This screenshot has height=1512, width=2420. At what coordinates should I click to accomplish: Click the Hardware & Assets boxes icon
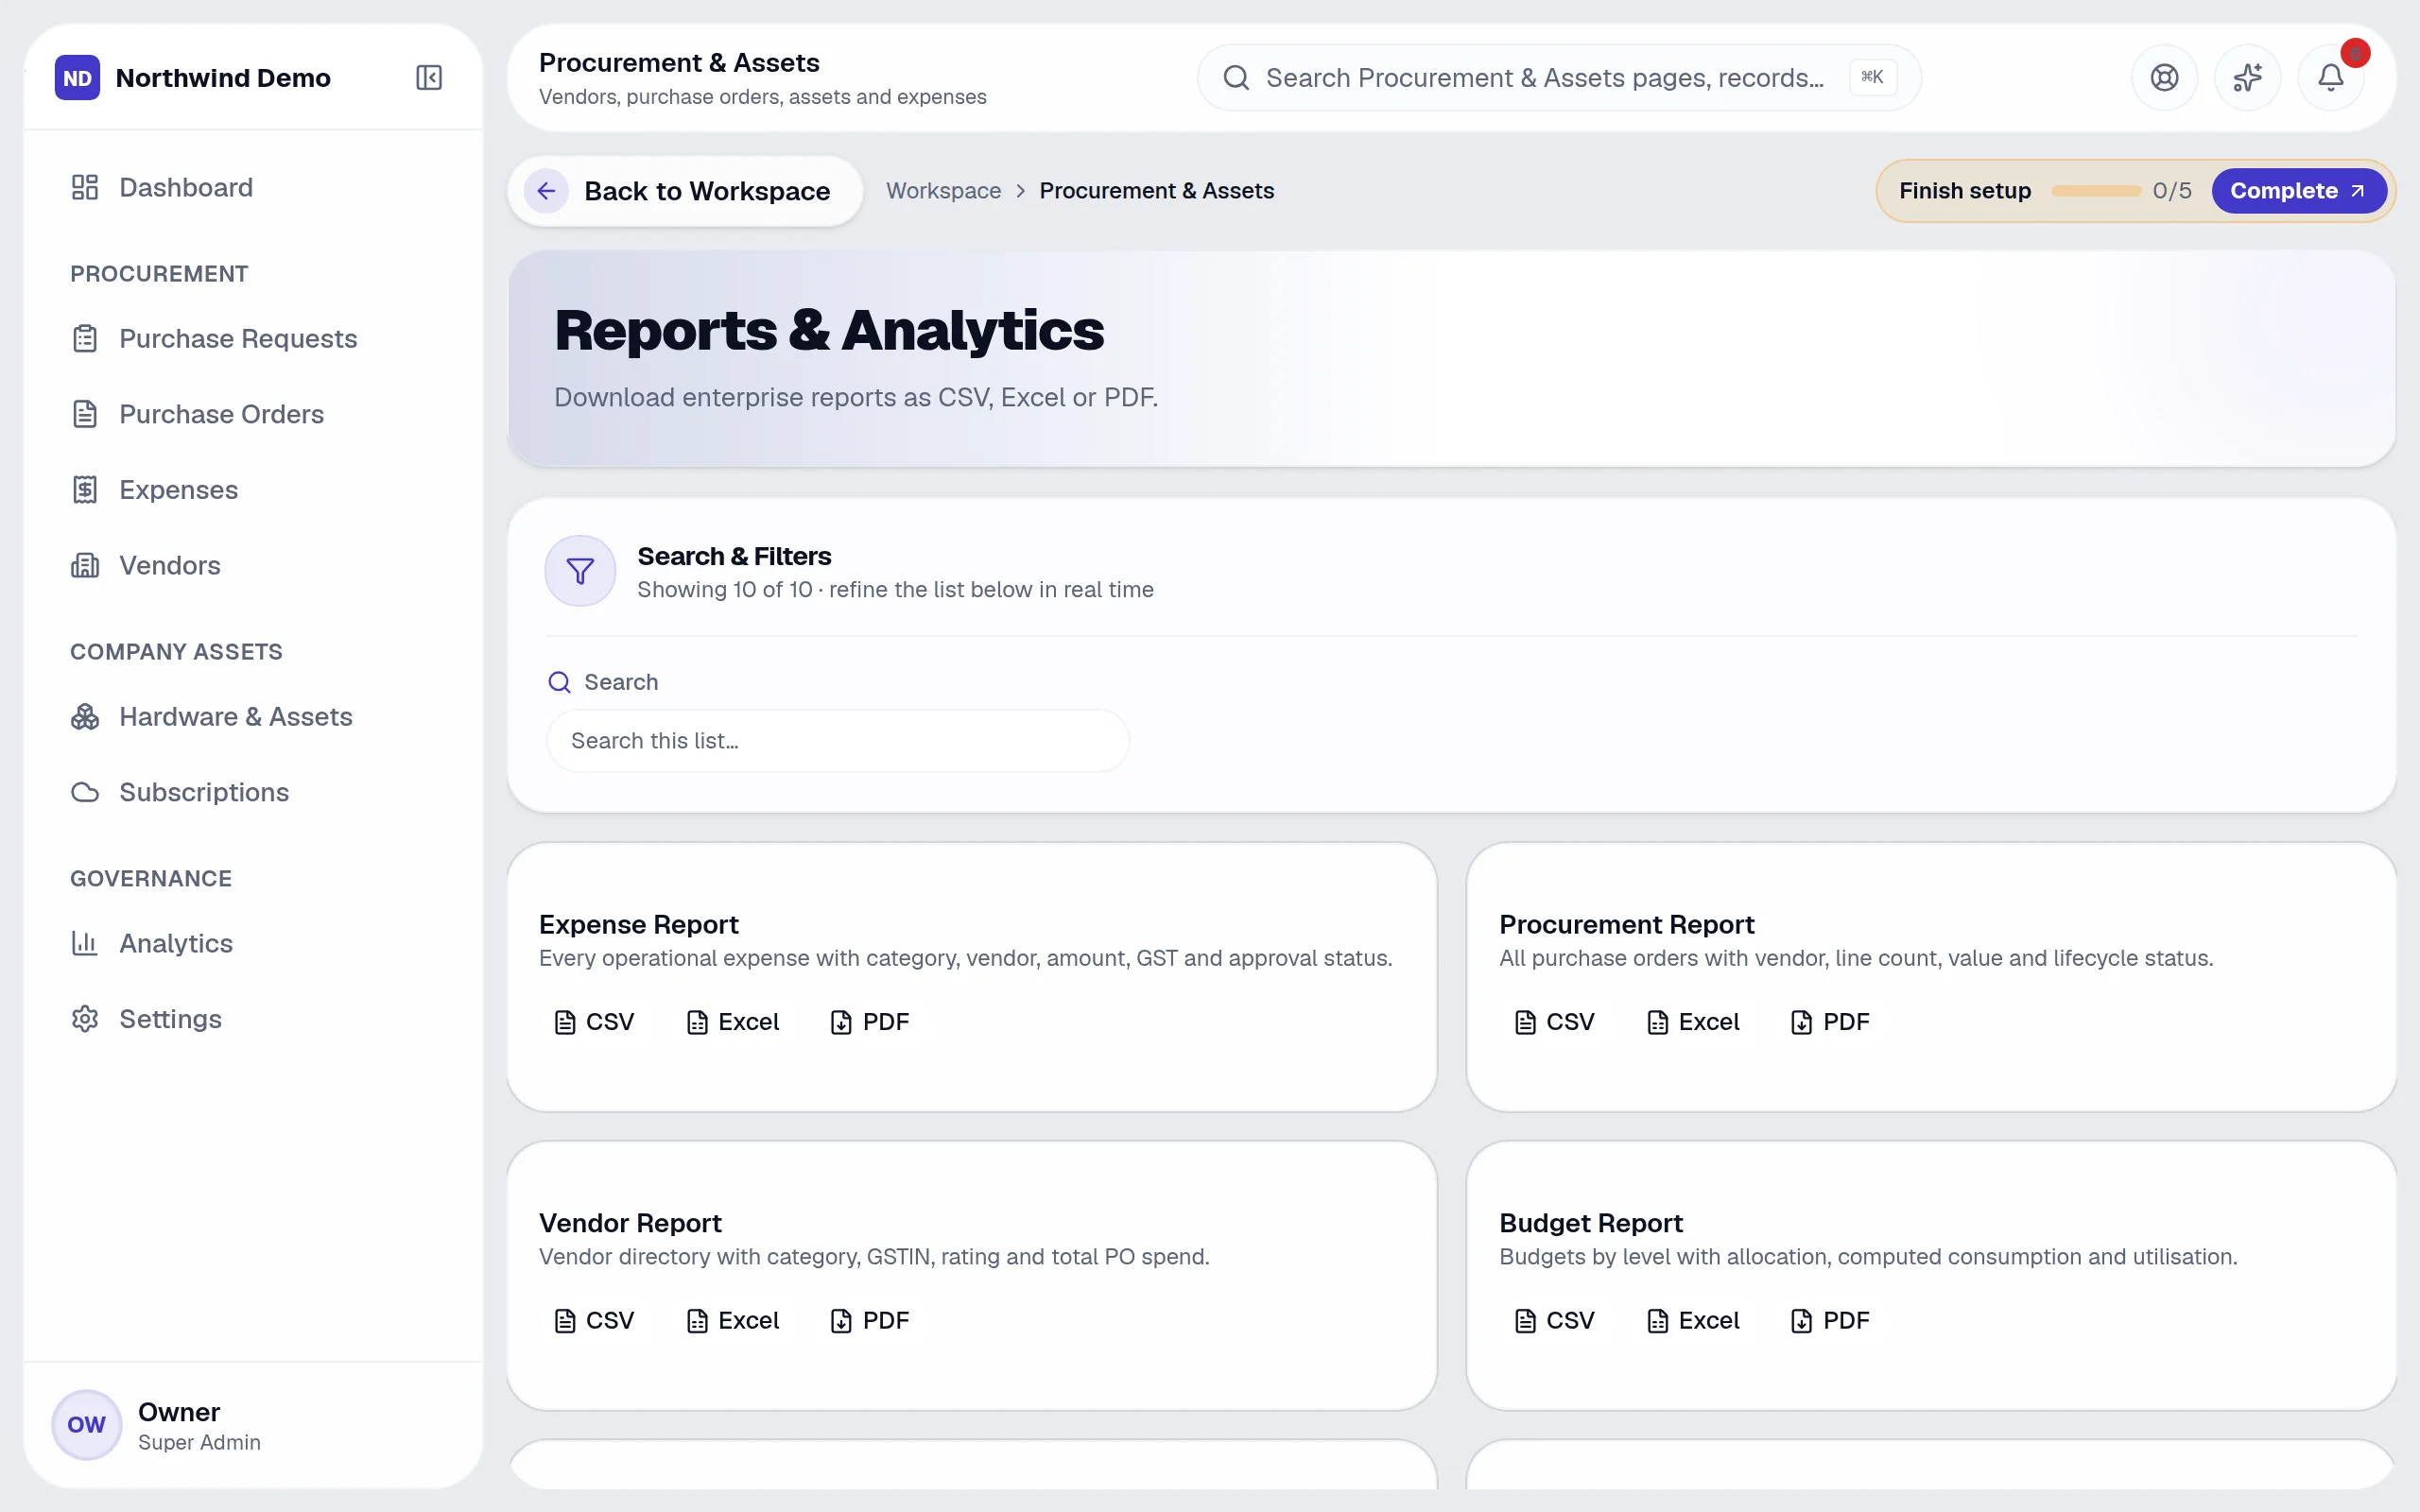(x=85, y=717)
